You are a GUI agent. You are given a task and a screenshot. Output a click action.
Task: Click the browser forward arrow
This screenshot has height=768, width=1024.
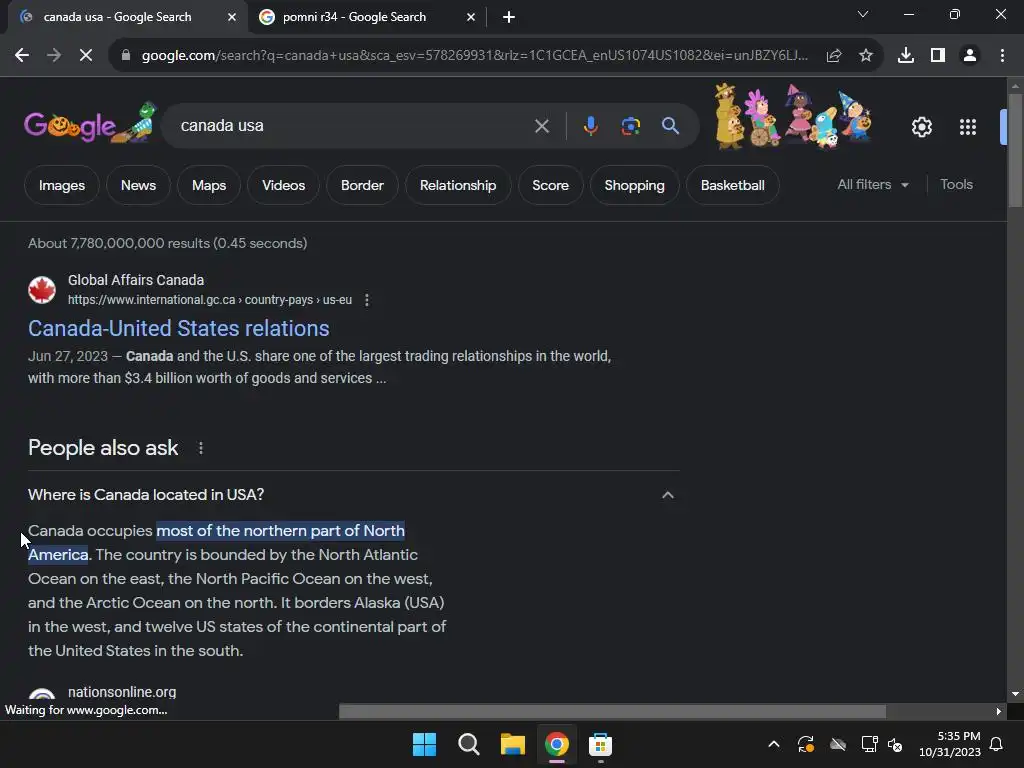coord(54,56)
